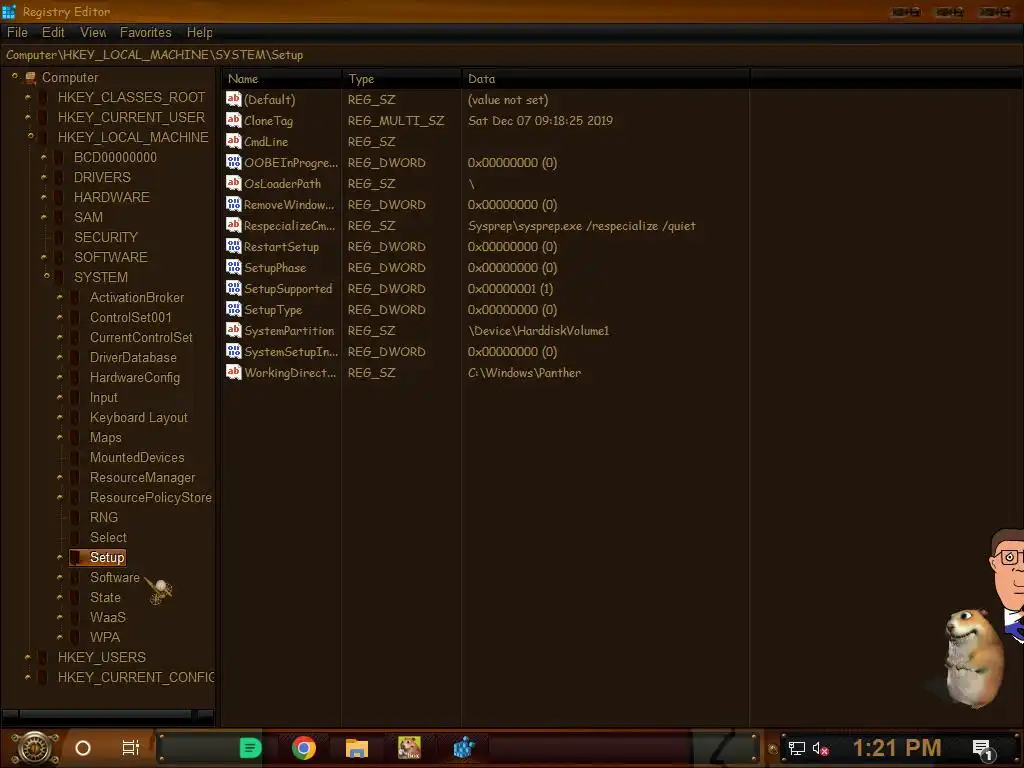This screenshot has height=768, width=1024.
Task: Expand the CurrentControlSet key node
Action: [x=59, y=338]
